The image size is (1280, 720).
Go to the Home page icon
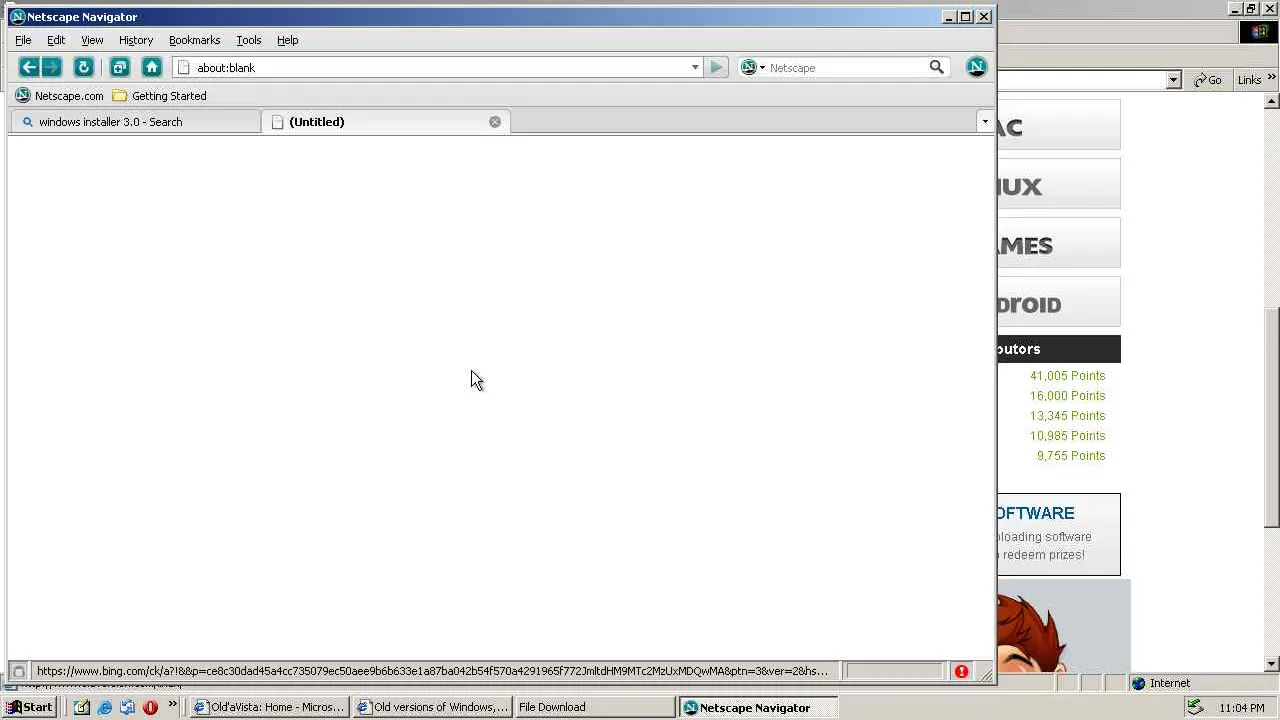152,67
